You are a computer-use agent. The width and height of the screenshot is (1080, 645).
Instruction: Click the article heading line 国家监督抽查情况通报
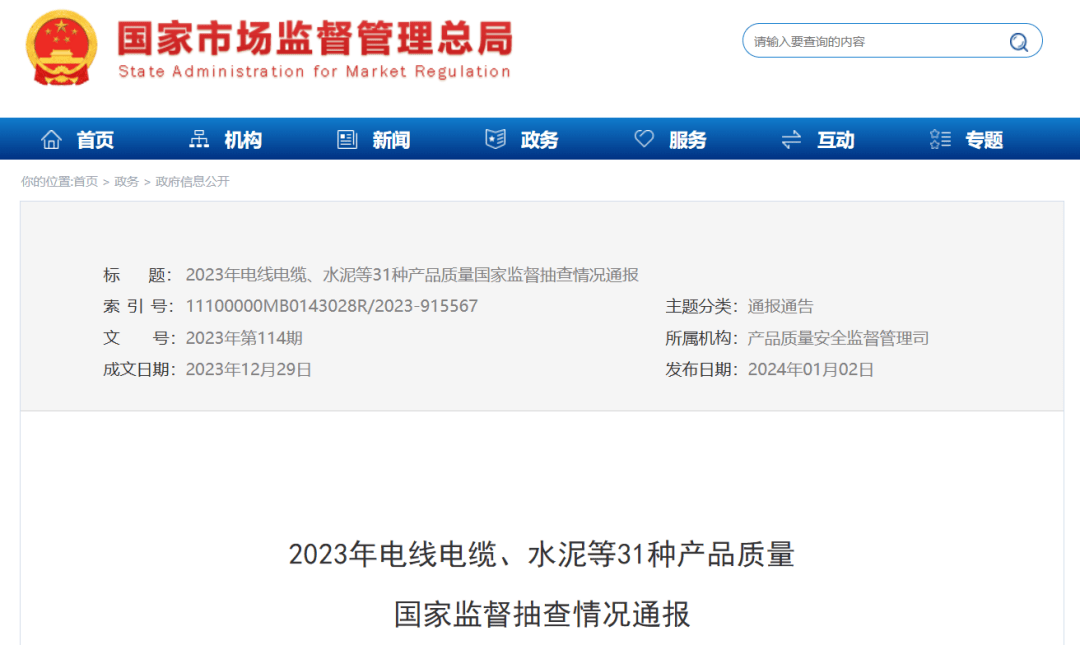click(x=541, y=614)
